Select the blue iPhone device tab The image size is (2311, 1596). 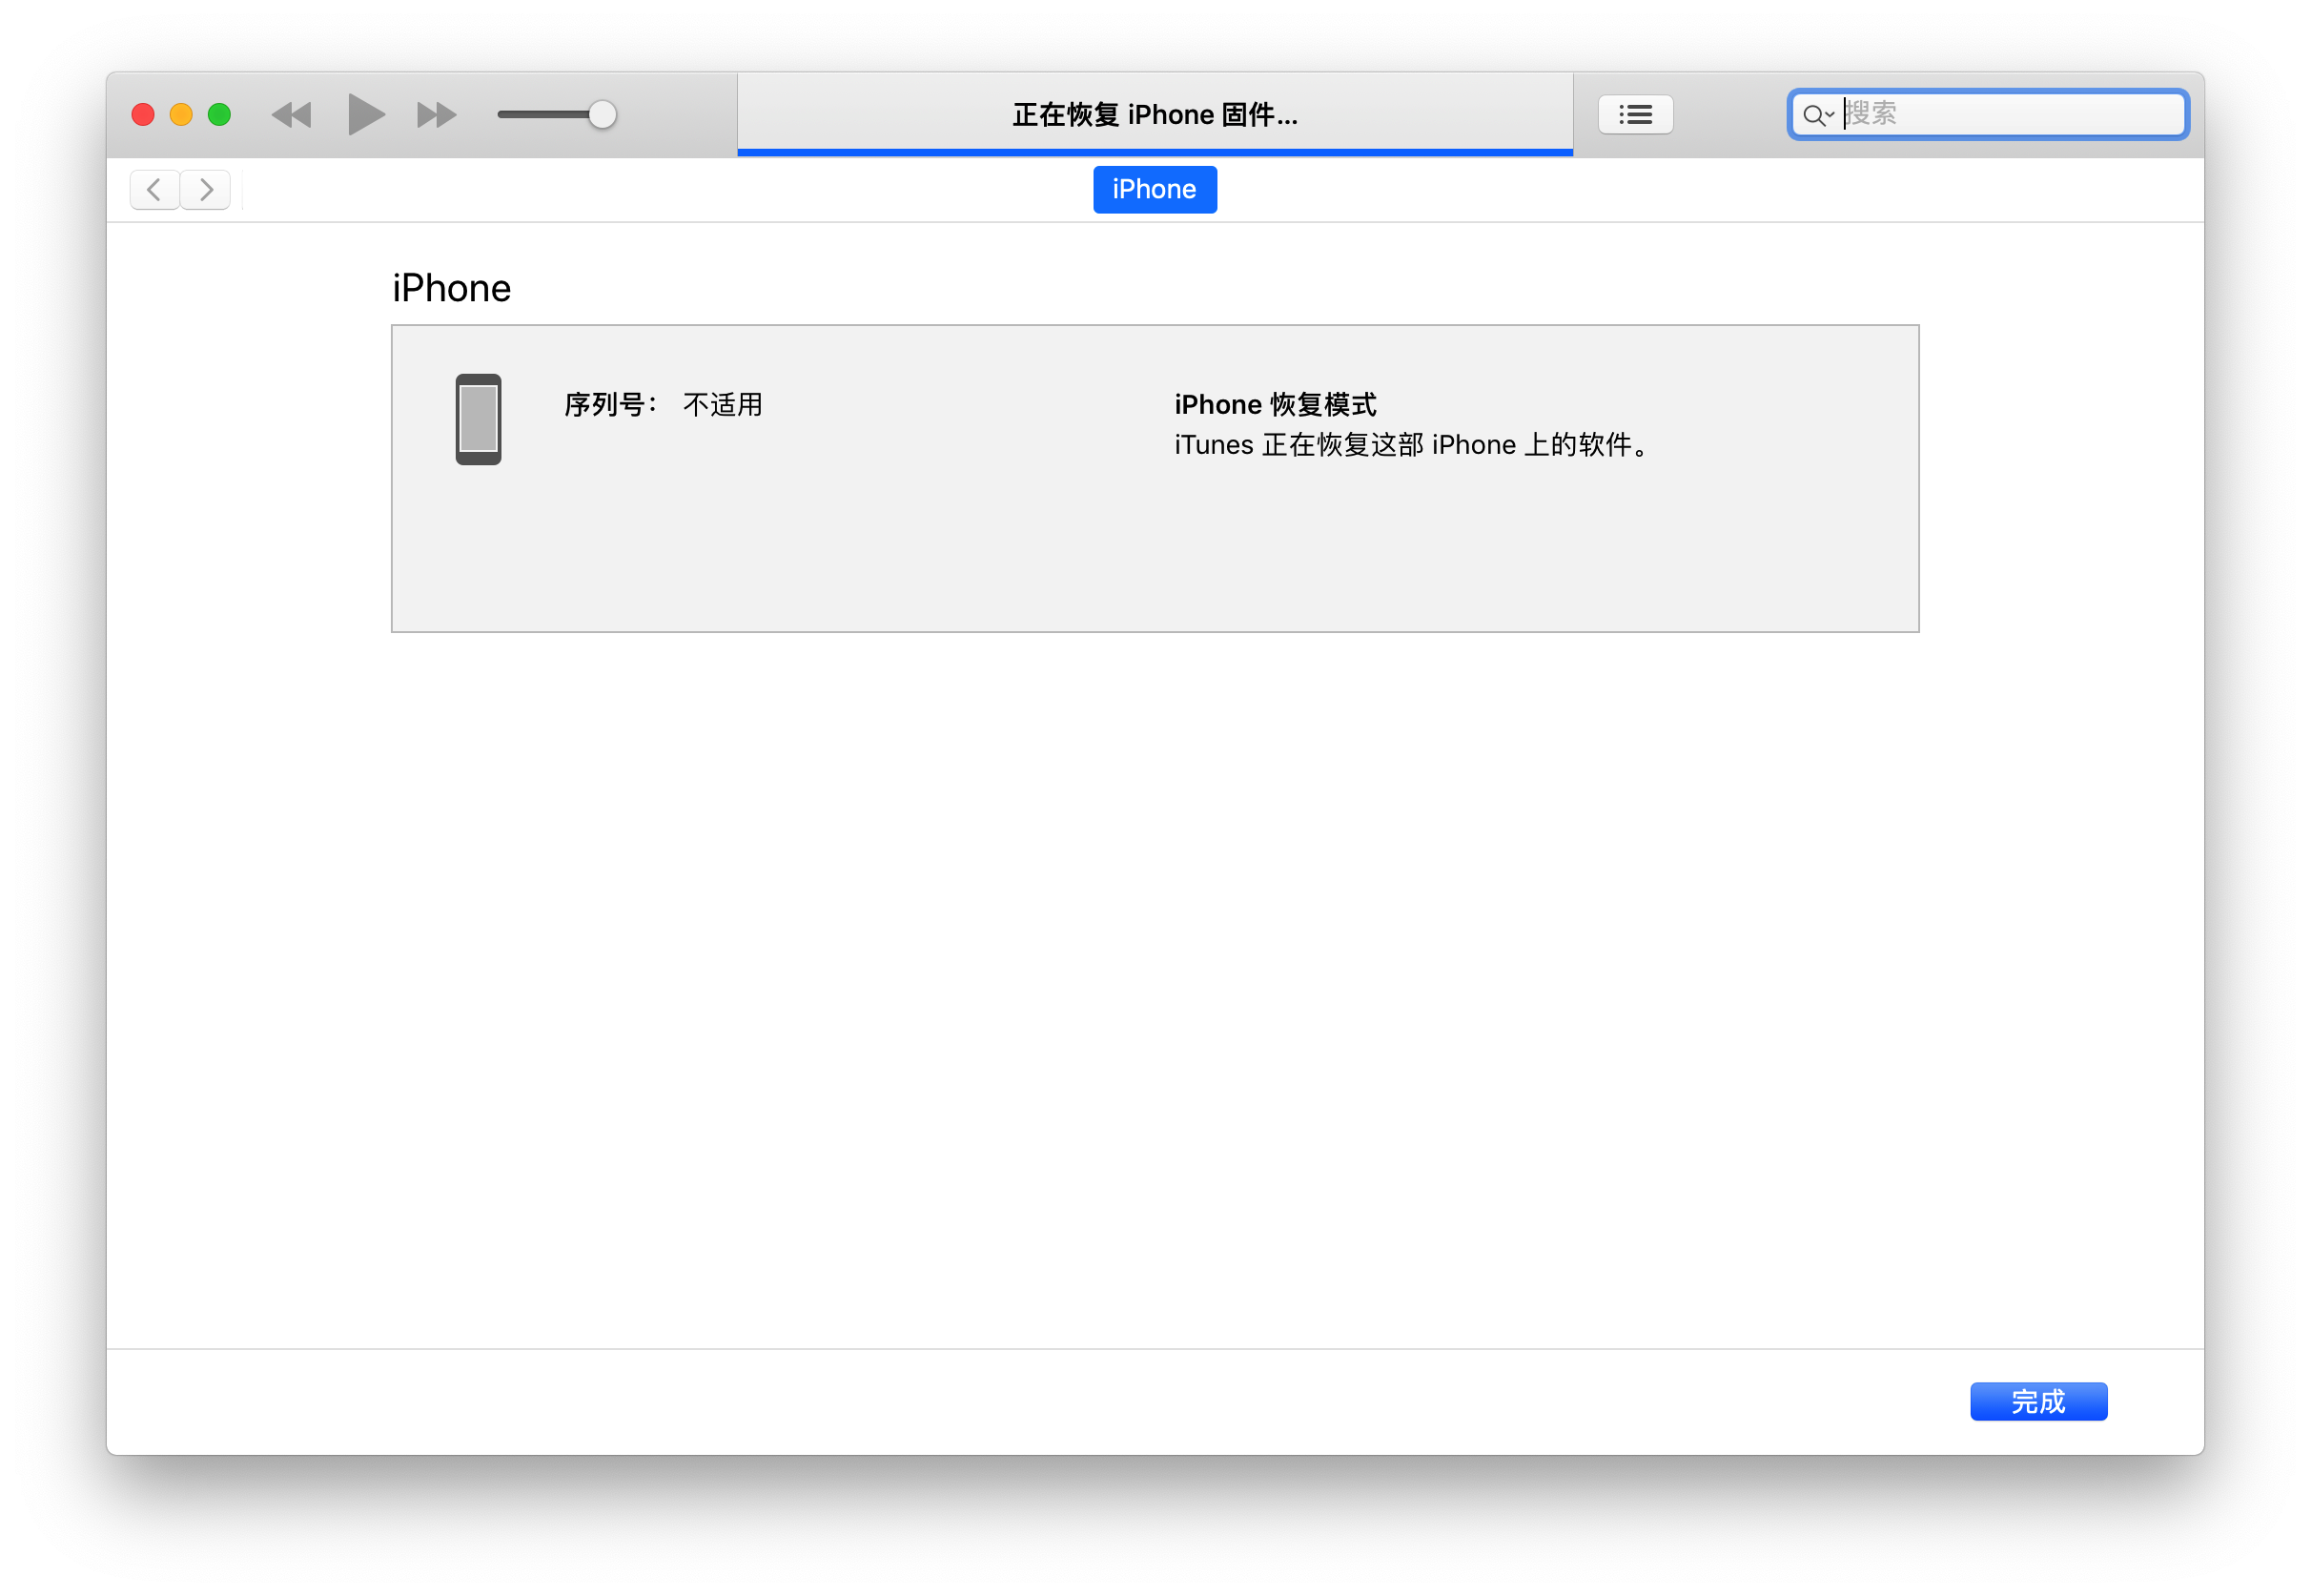[1155, 189]
